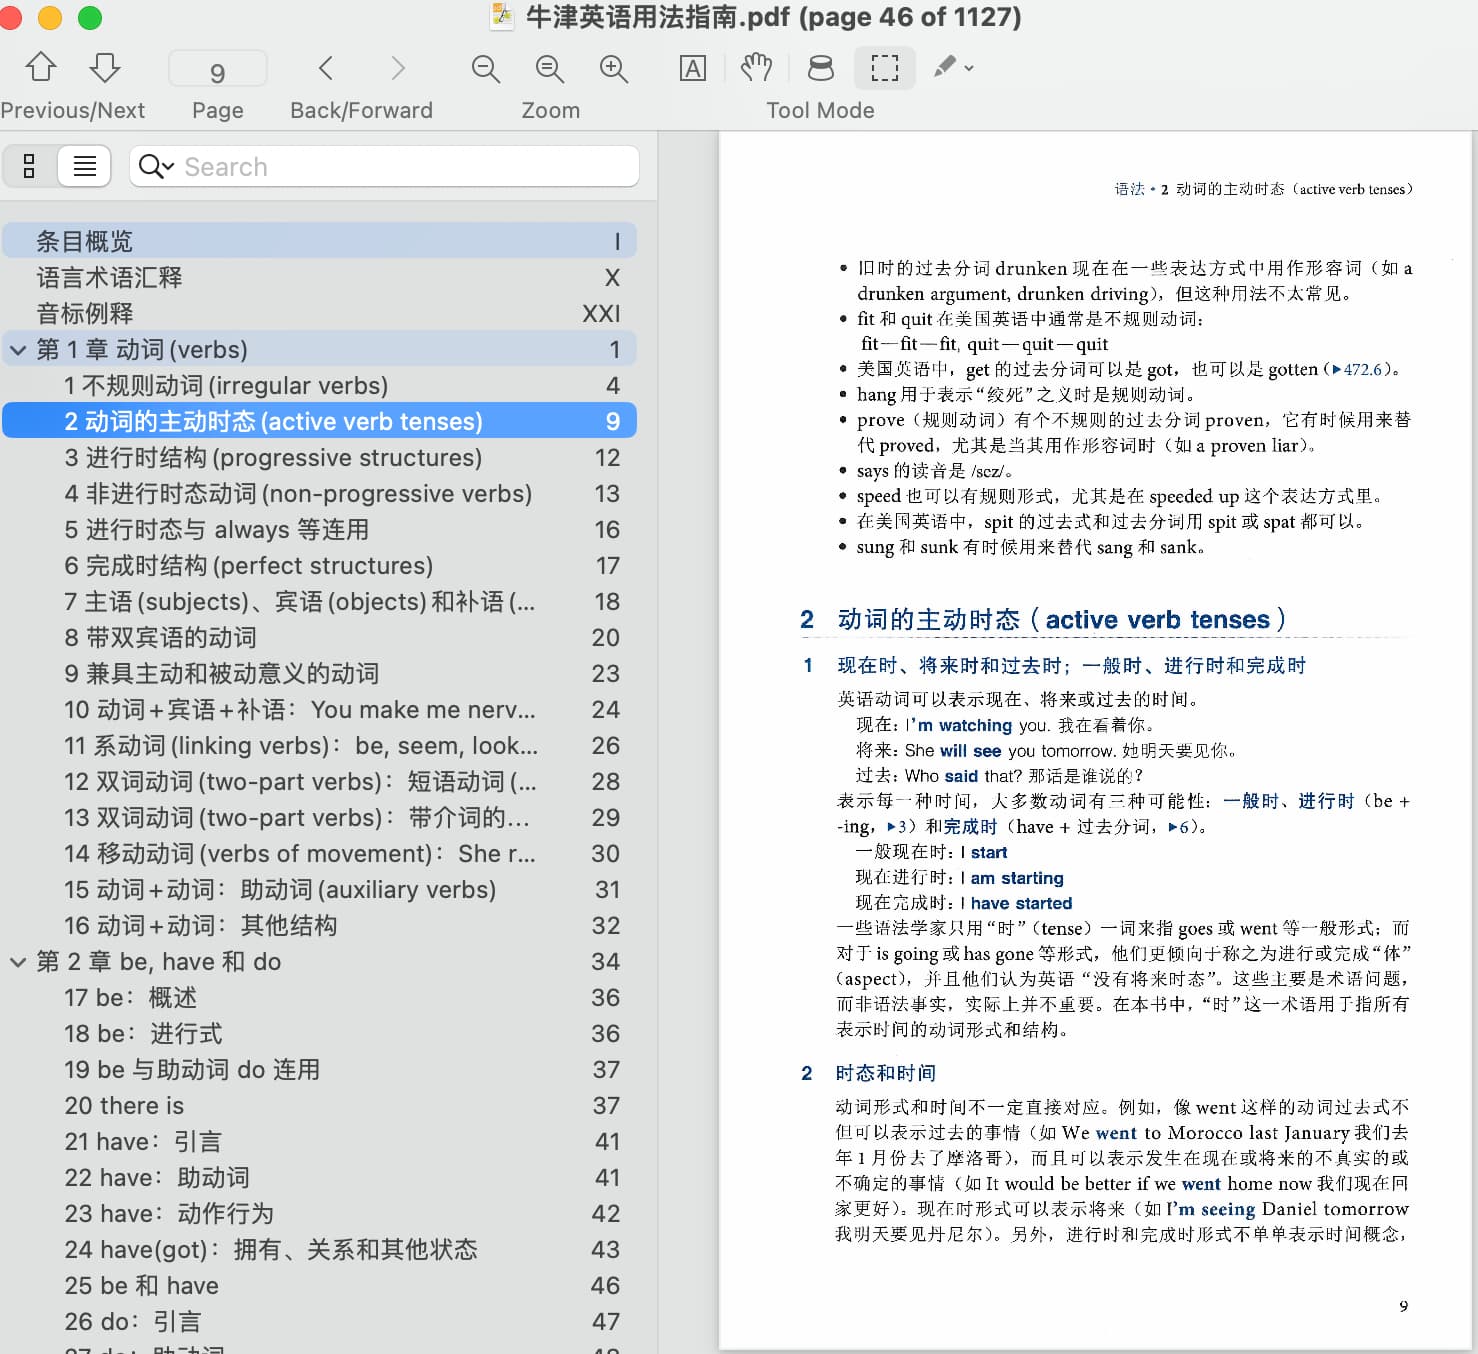Click the Back navigation chevron
Image resolution: width=1478 pixels, height=1354 pixels.
[x=326, y=68]
